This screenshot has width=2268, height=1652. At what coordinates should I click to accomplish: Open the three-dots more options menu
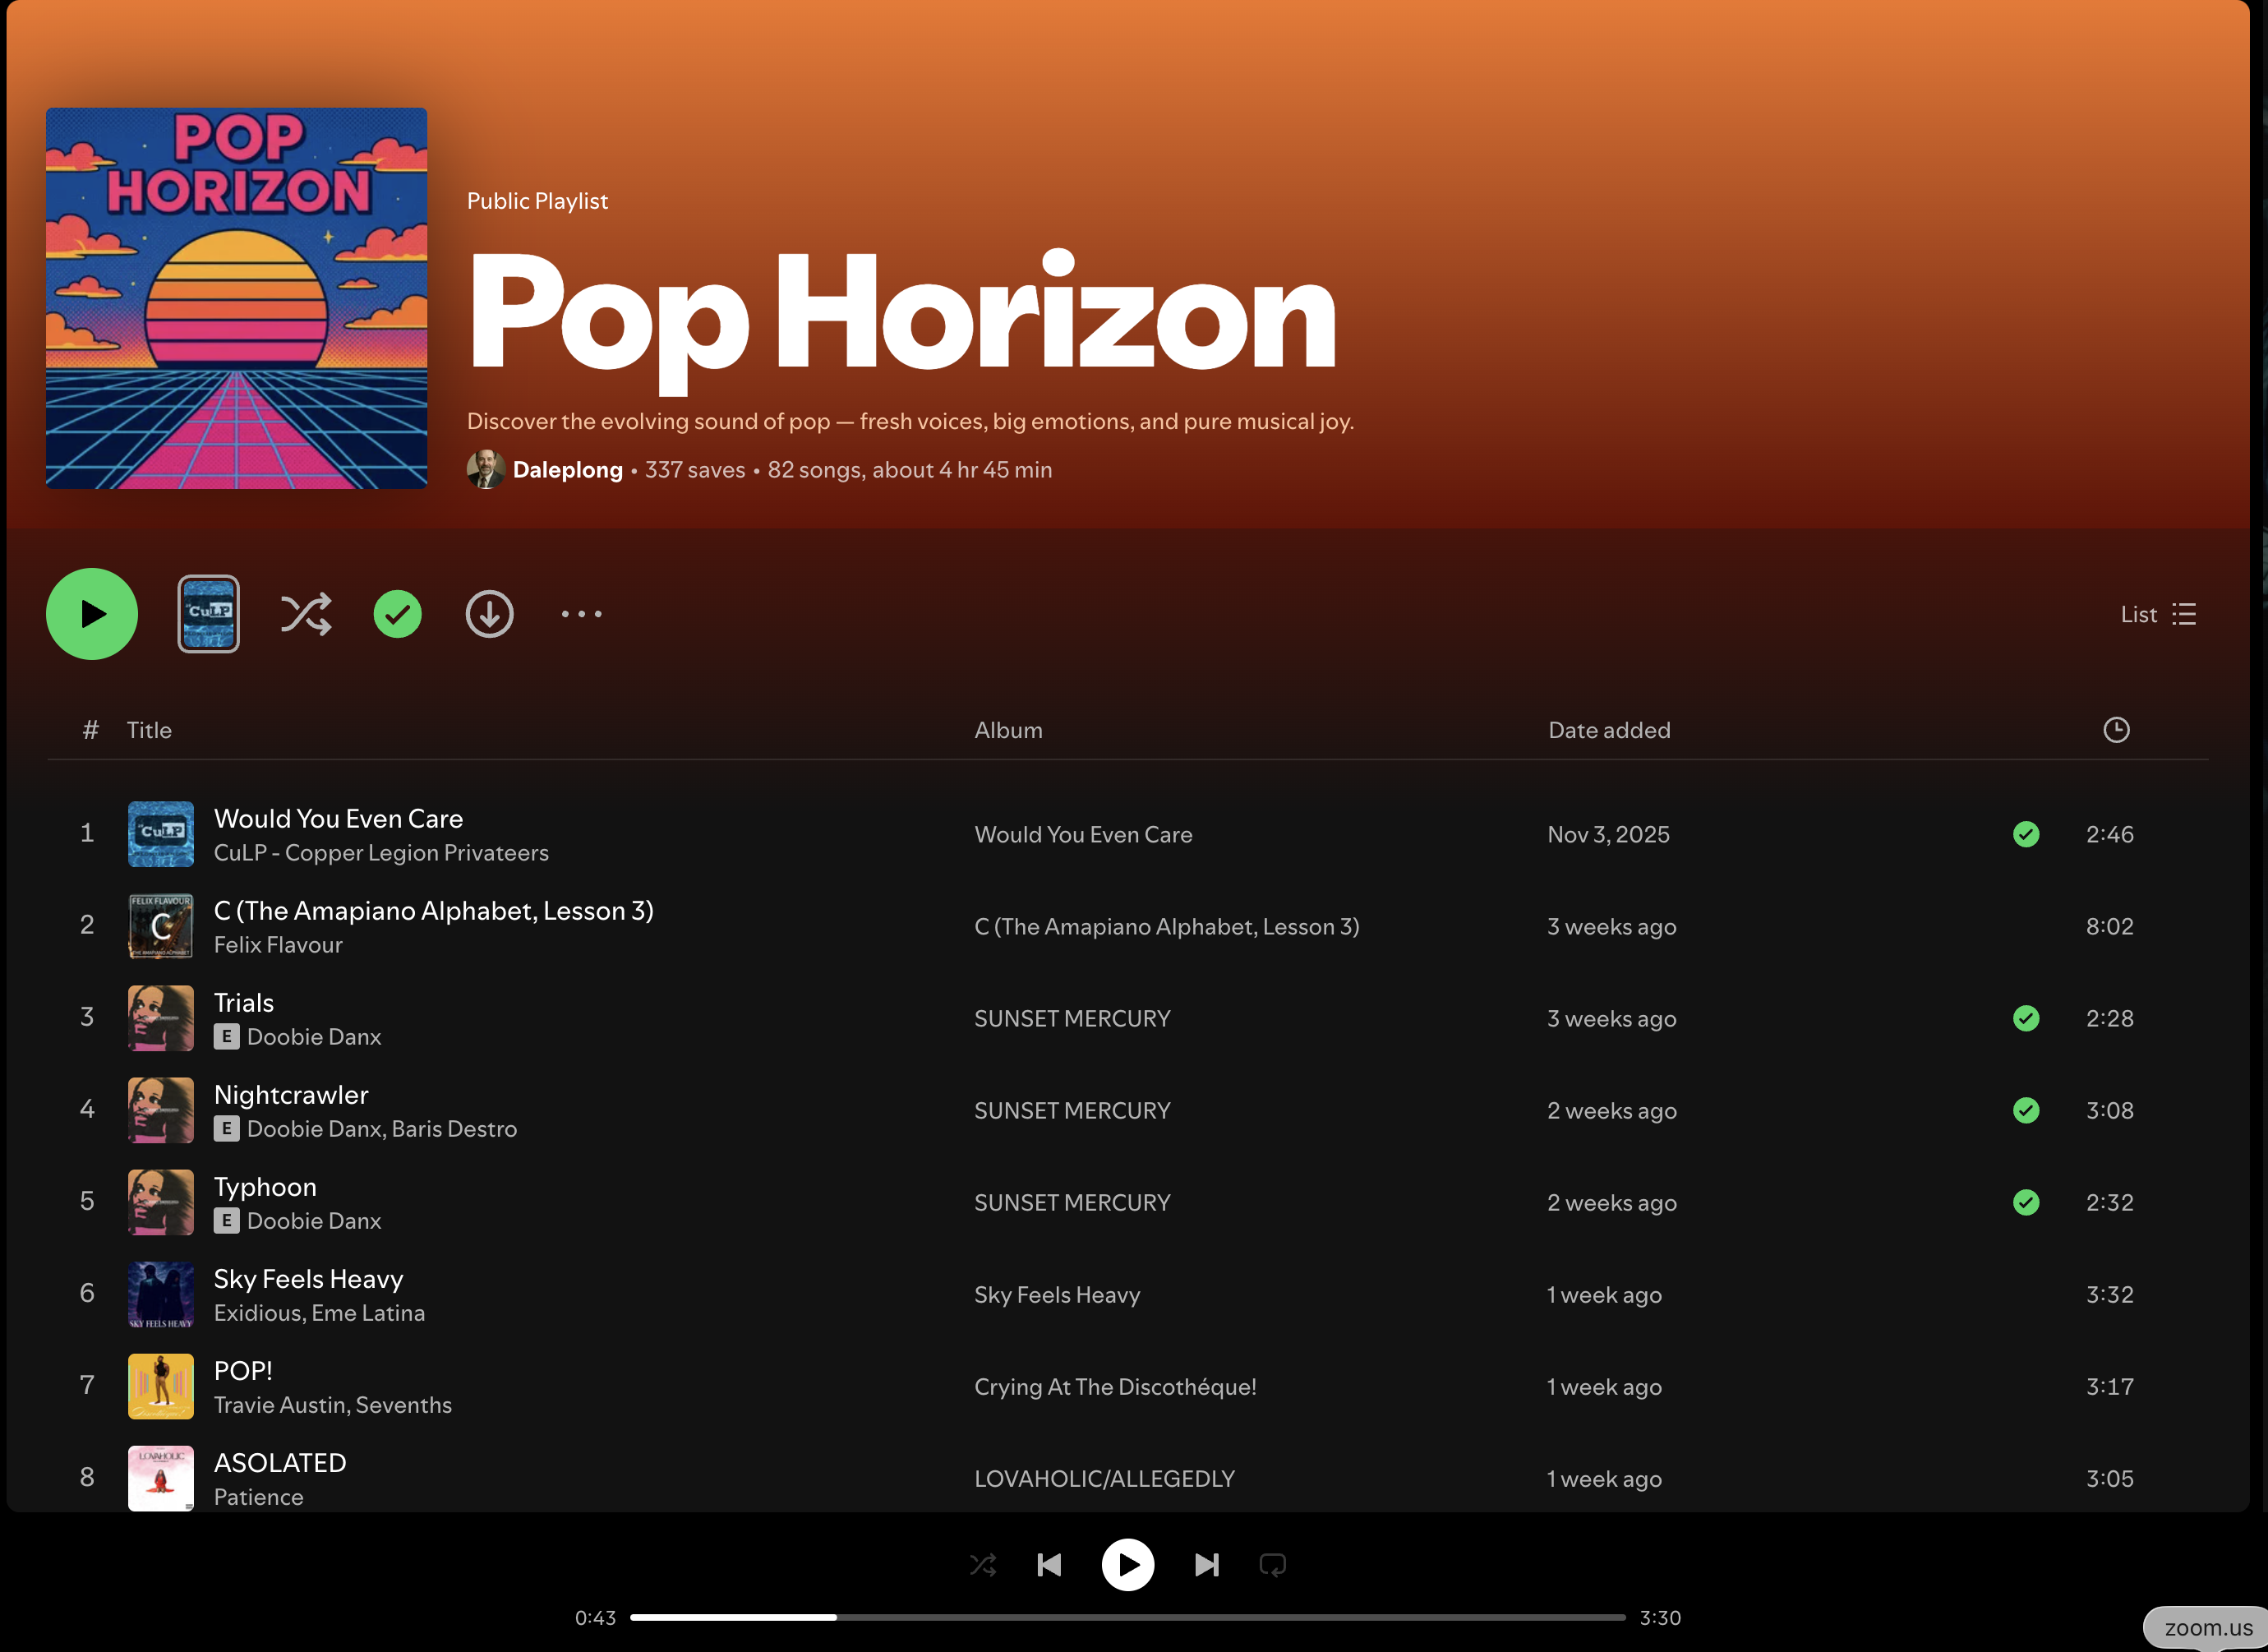coord(581,614)
